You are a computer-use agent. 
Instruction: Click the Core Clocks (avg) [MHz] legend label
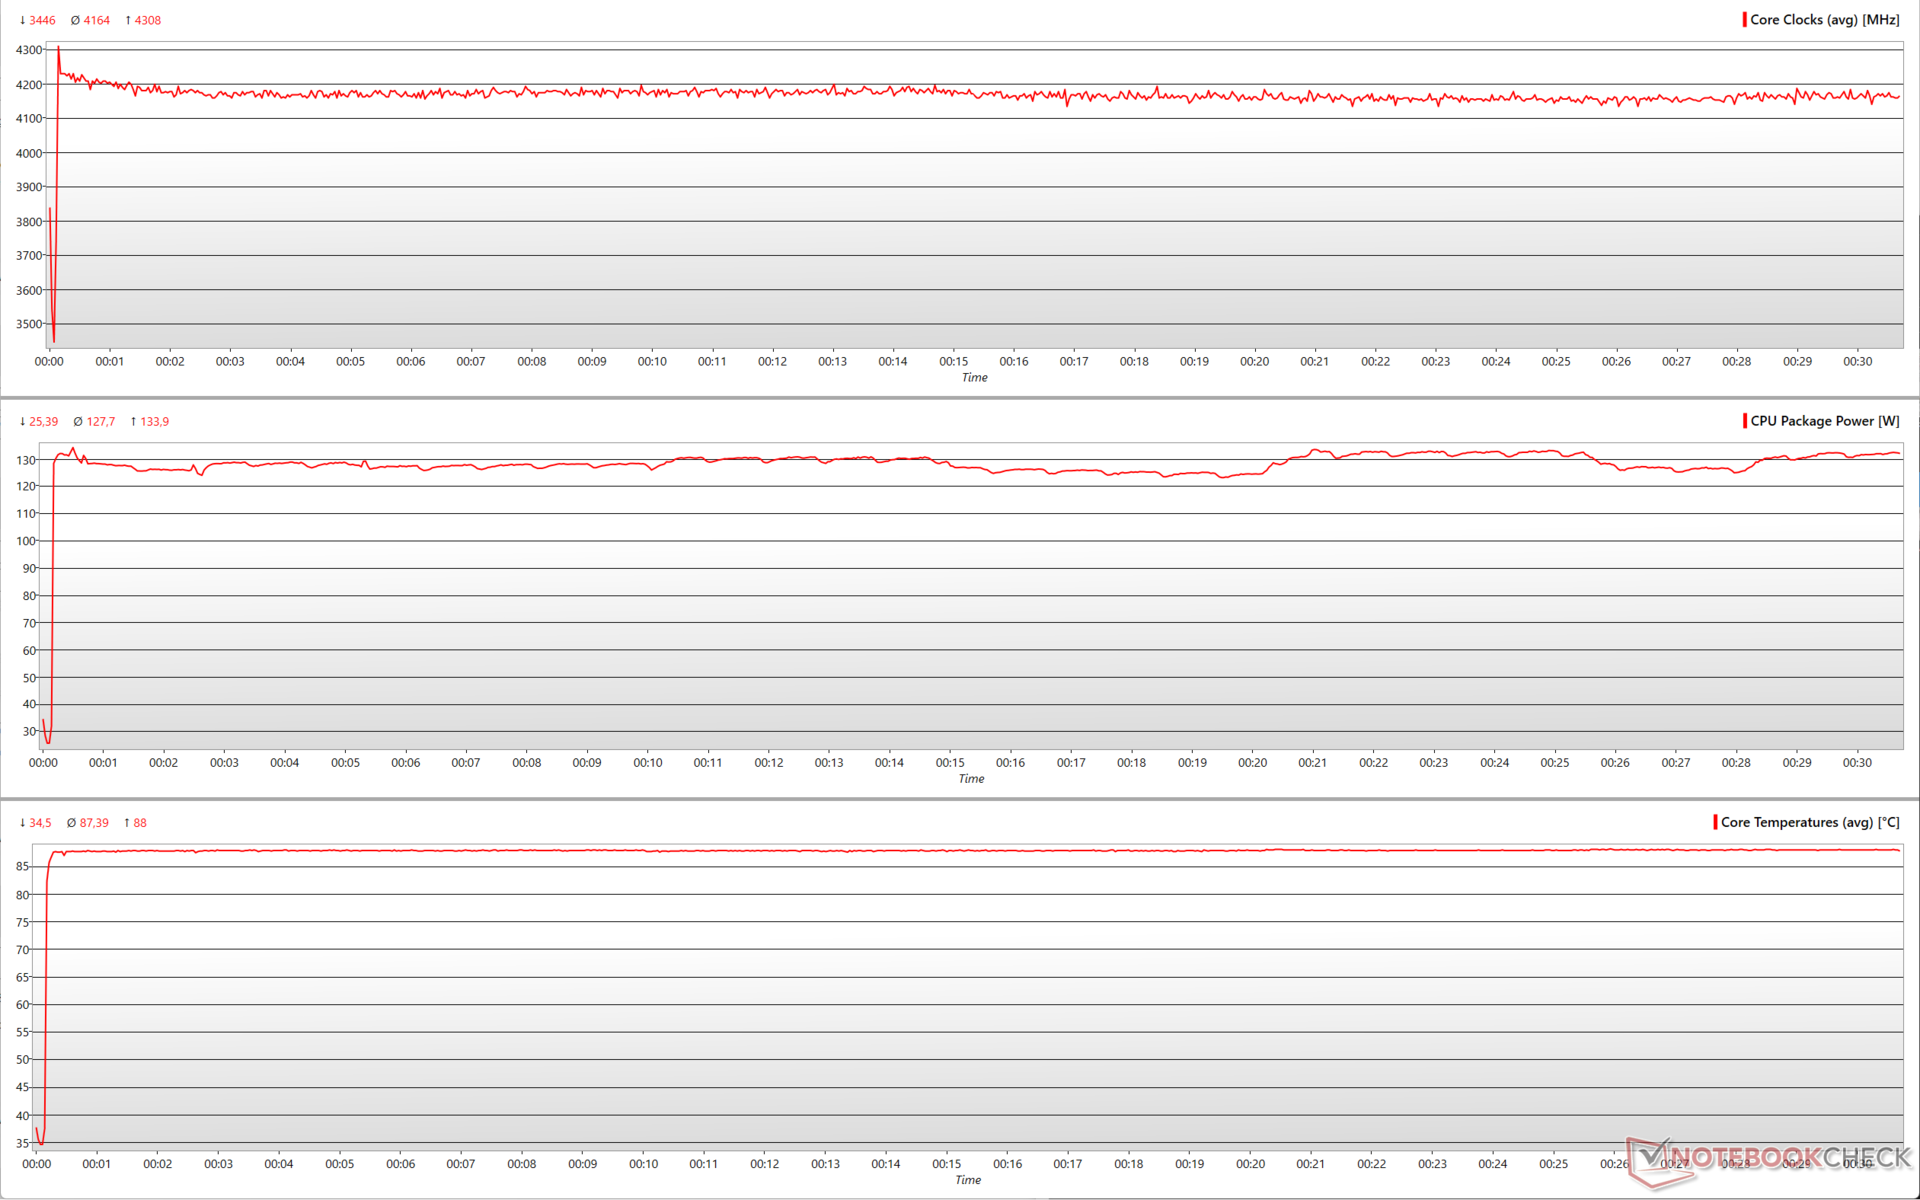[x=1824, y=20]
